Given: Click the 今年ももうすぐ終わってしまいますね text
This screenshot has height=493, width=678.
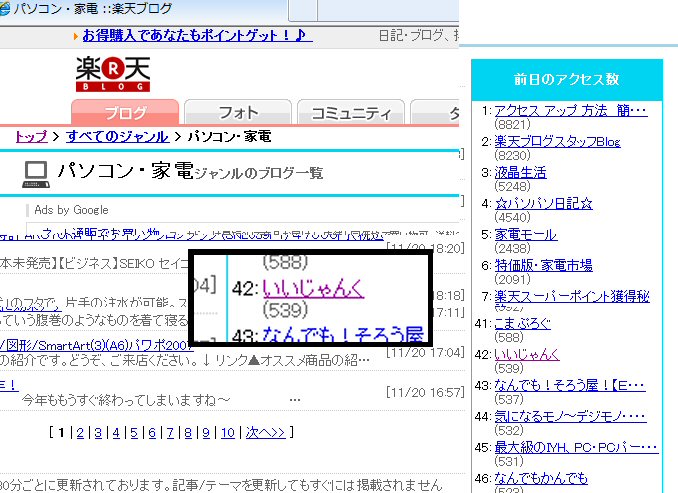Looking at the screenshot, I should click(126, 400).
